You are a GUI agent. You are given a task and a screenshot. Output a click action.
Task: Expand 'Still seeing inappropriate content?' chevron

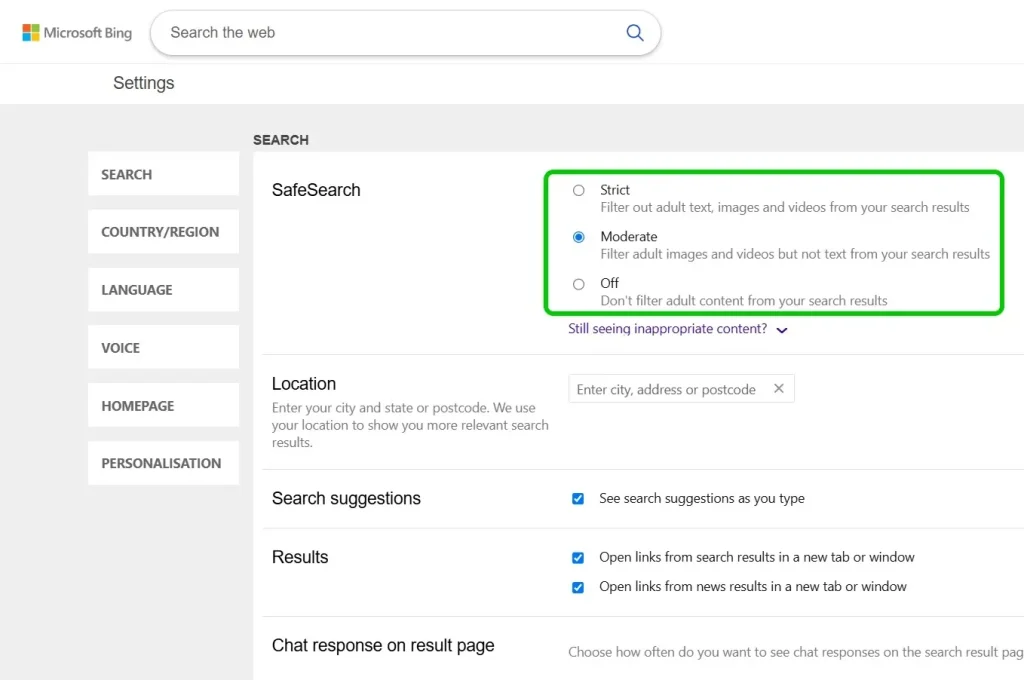(782, 330)
